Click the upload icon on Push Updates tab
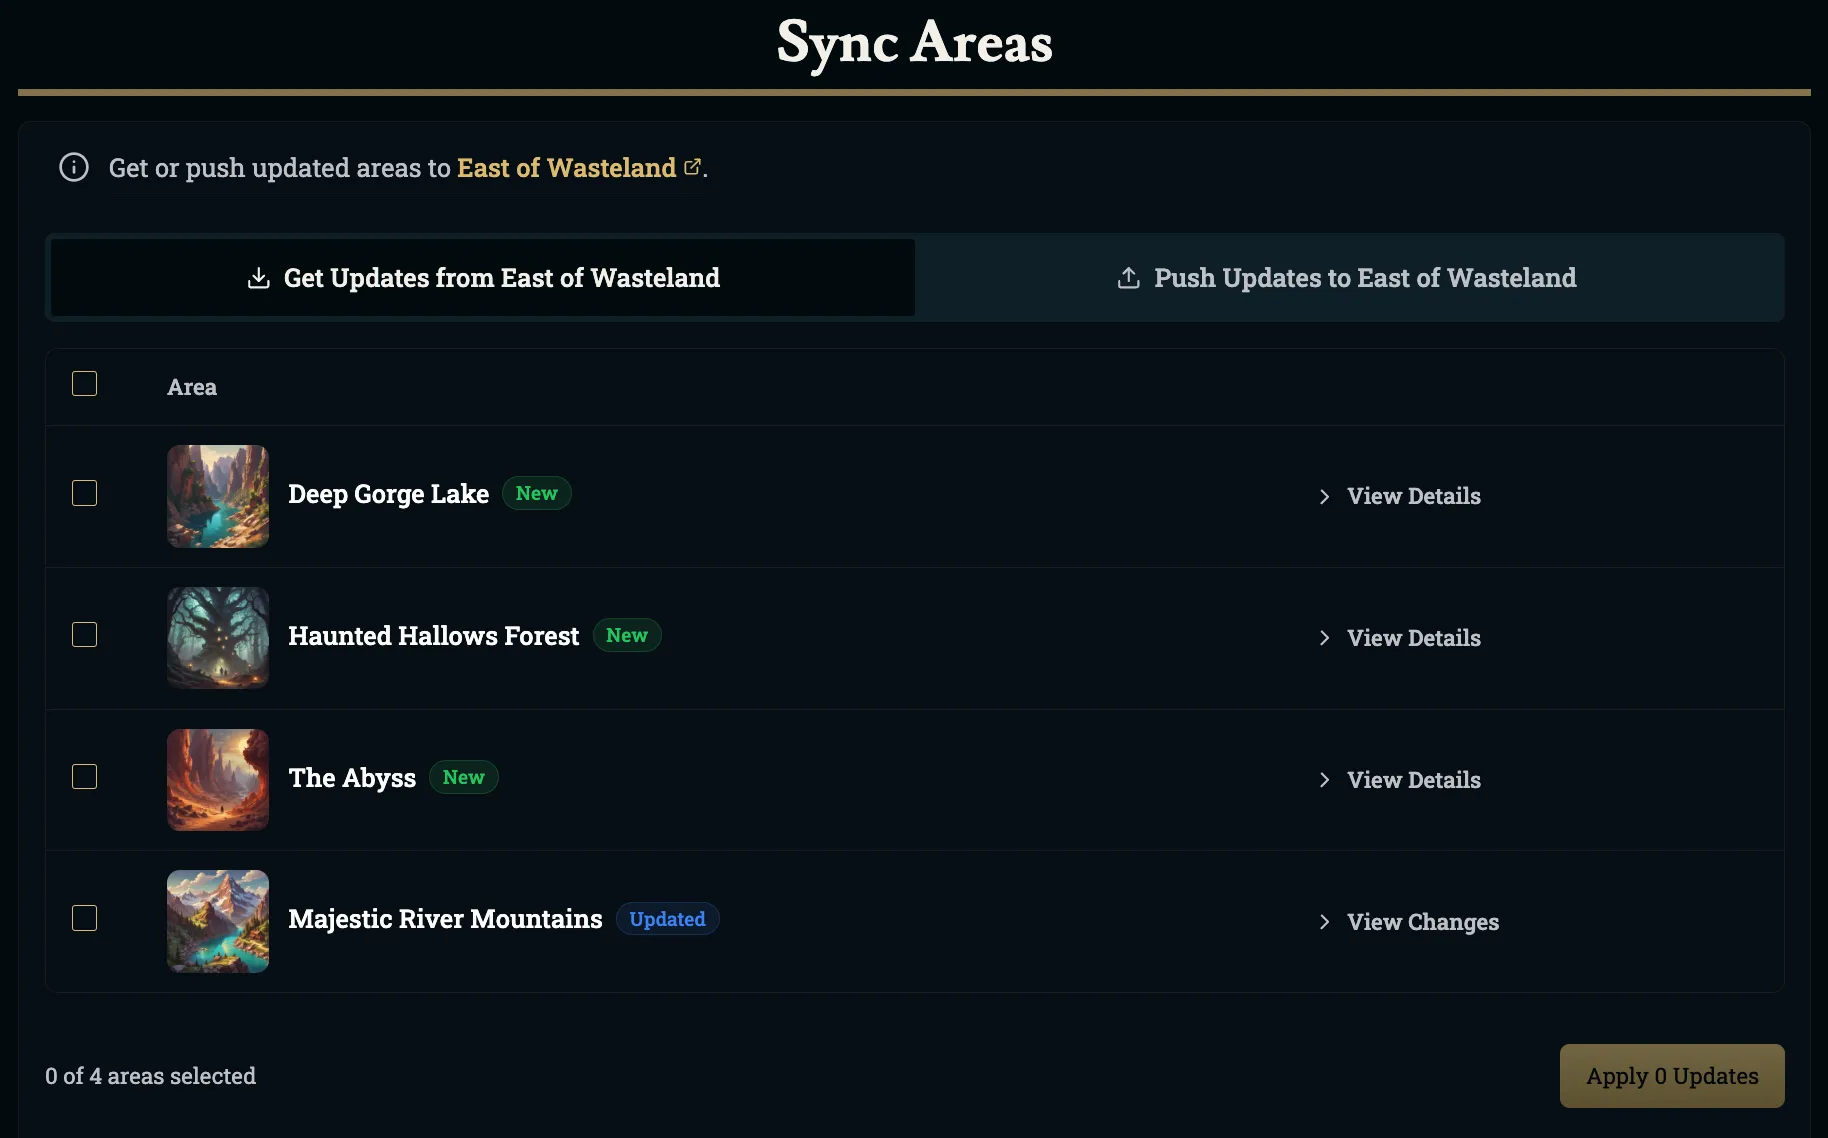Image resolution: width=1828 pixels, height=1138 pixels. click(1128, 278)
